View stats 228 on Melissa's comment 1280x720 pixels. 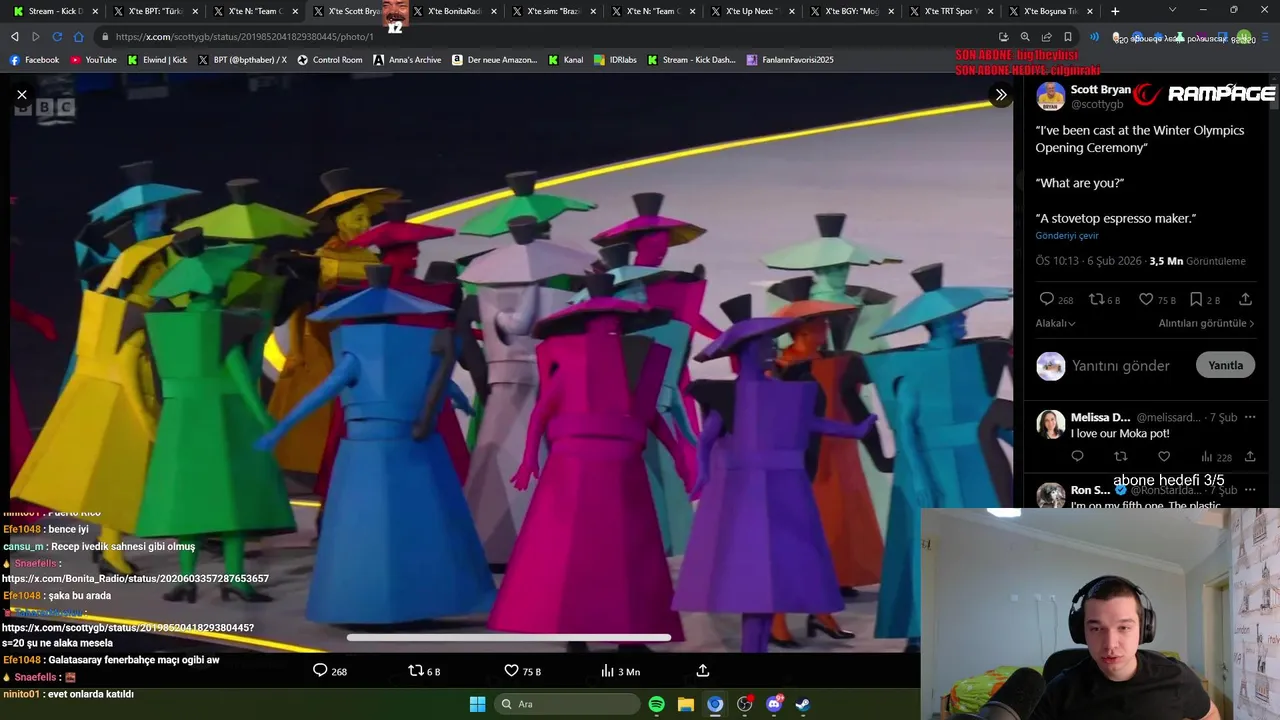(x=1216, y=457)
